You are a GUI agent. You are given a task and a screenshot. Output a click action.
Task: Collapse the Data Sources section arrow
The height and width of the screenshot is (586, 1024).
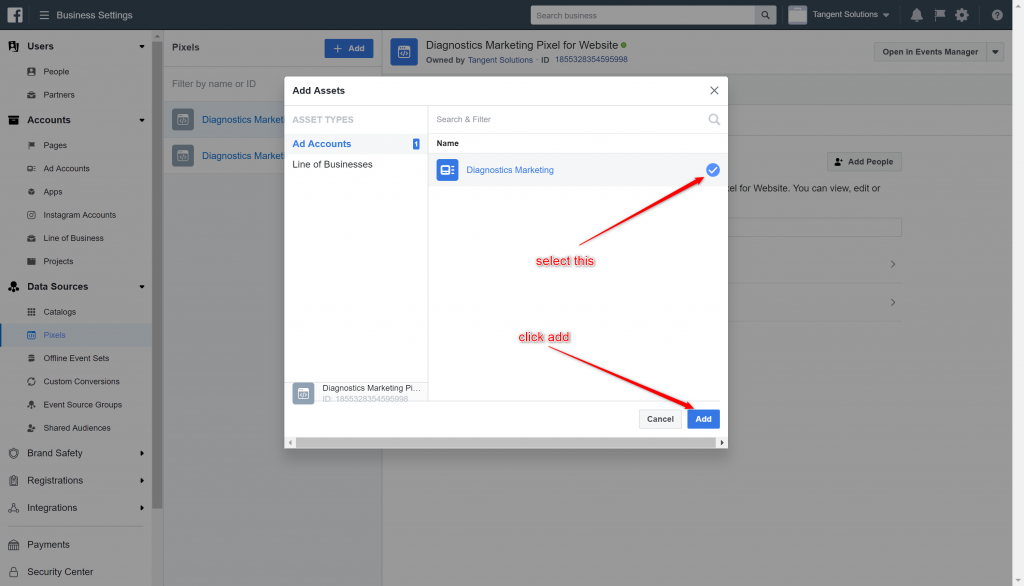pyautogui.click(x=142, y=287)
